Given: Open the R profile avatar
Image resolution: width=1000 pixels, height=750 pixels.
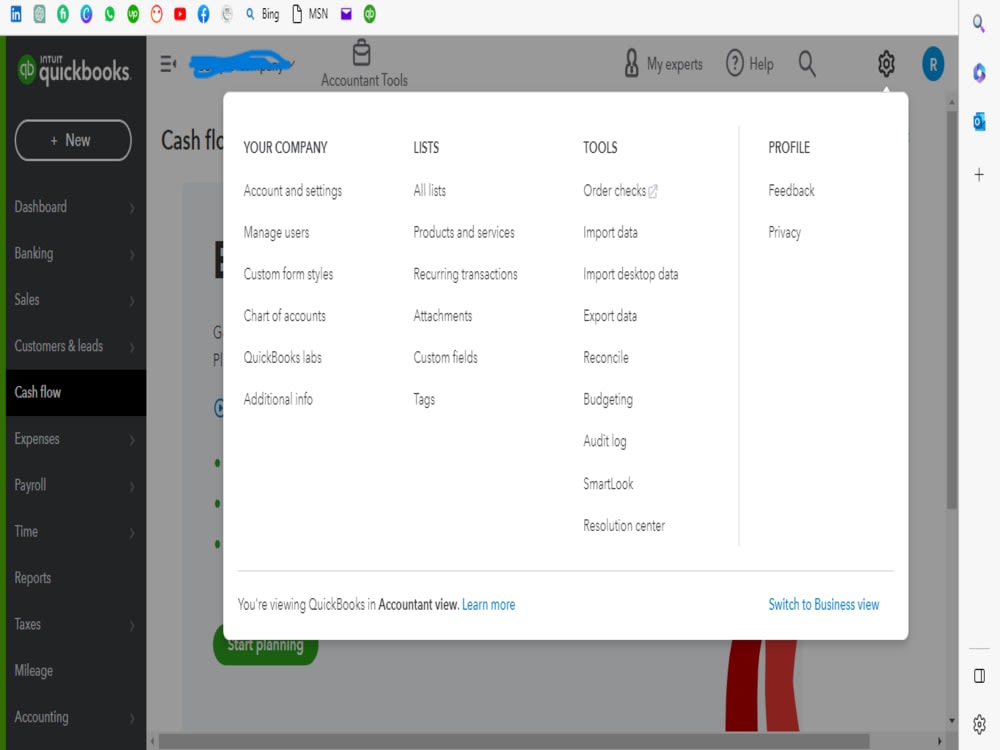Looking at the screenshot, I should 933,64.
